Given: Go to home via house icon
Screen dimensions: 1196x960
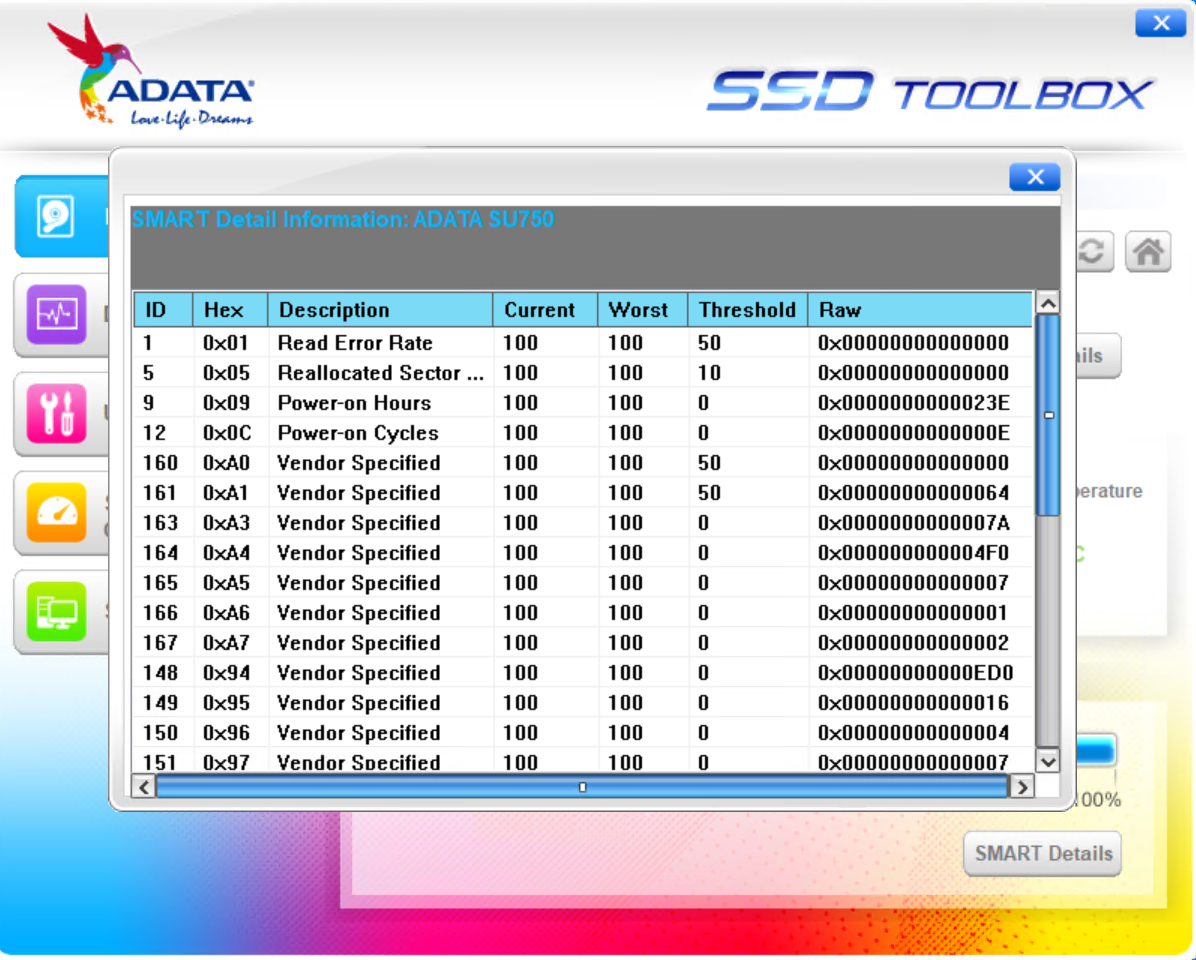Looking at the screenshot, I should pyautogui.click(x=1147, y=252).
